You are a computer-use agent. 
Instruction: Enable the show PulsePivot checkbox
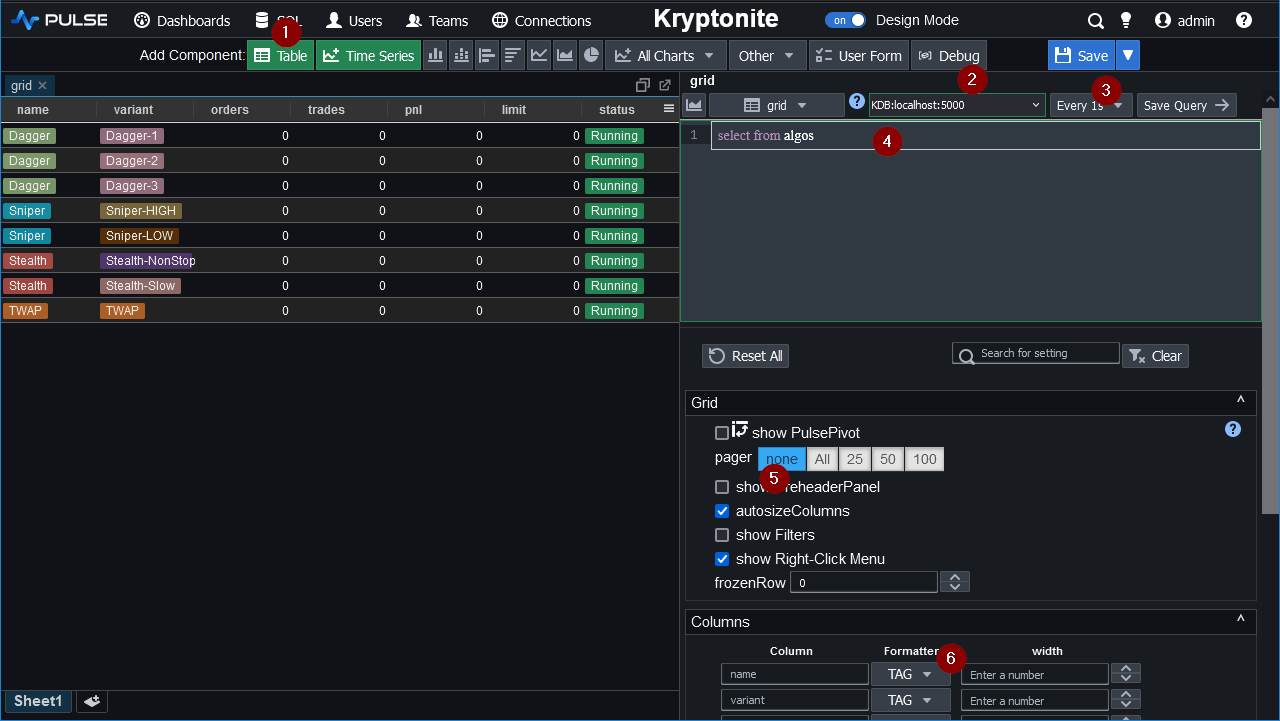click(x=722, y=433)
